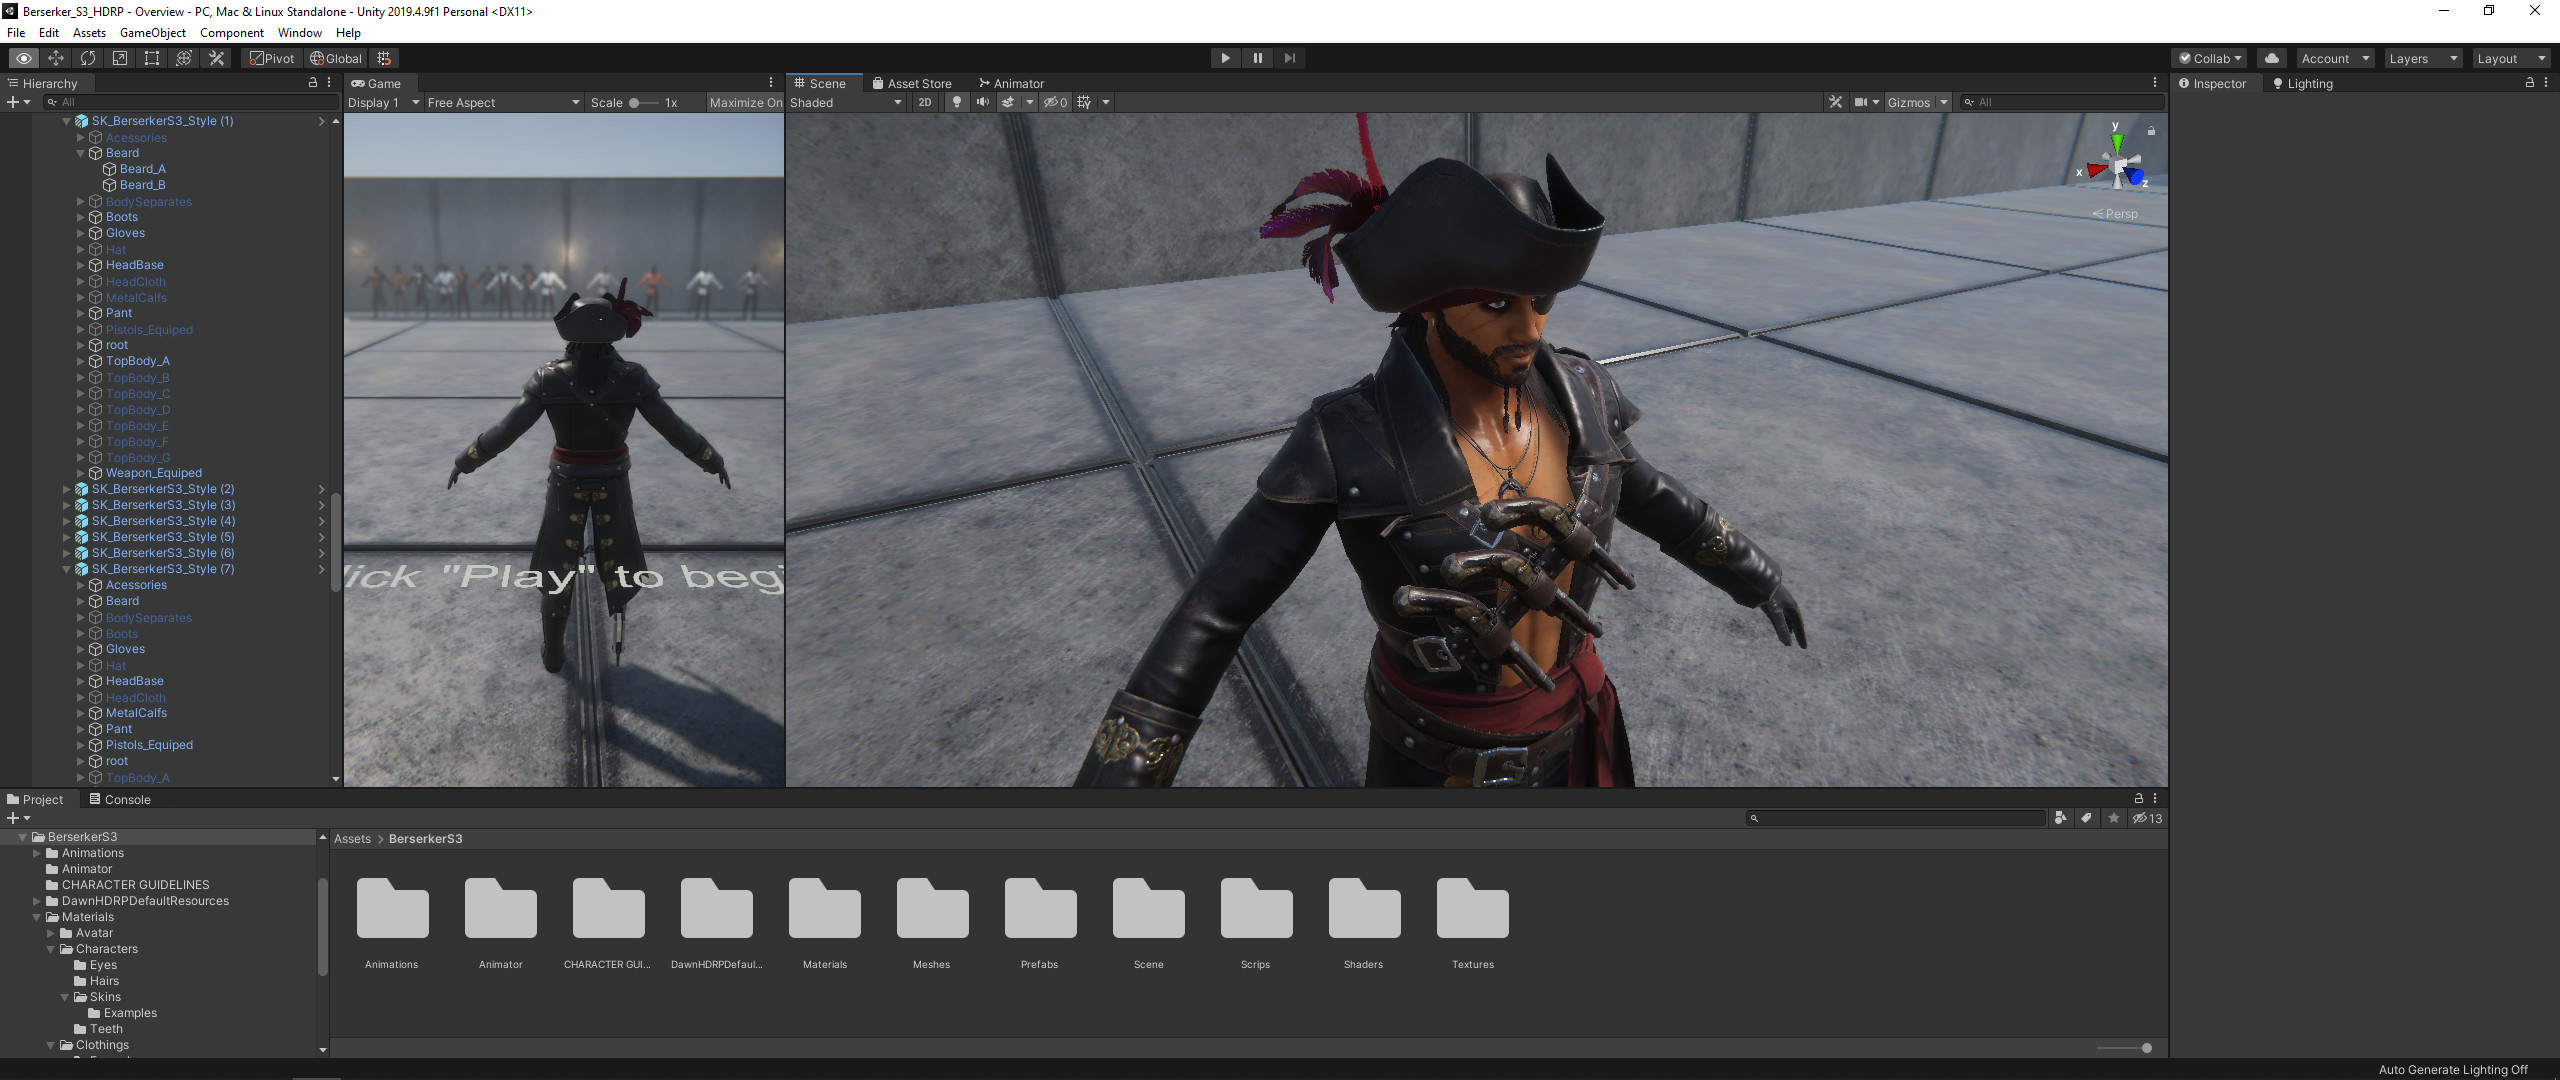2560x1080 pixels.
Task: Open Unity cloud services
Action: click(x=2272, y=58)
